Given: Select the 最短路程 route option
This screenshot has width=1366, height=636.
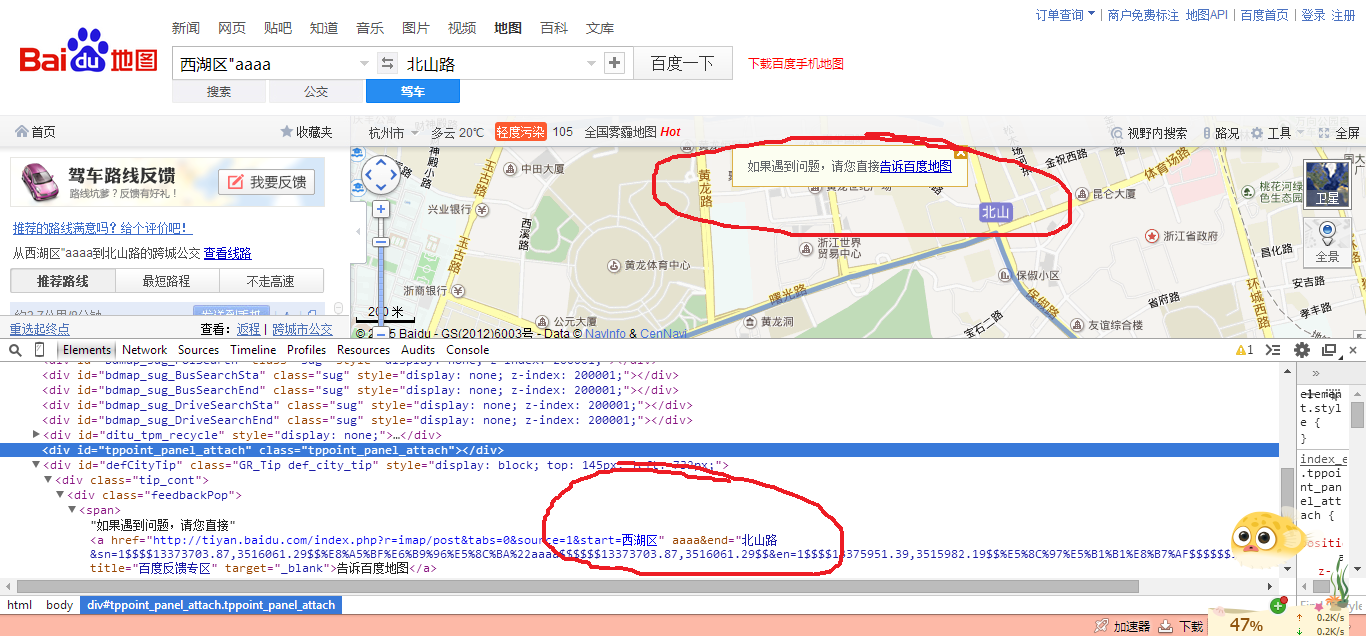Looking at the screenshot, I should pos(167,281).
